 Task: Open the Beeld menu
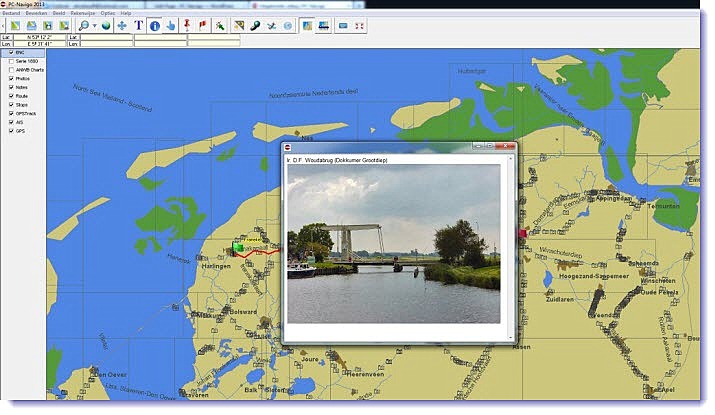point(59,13)
